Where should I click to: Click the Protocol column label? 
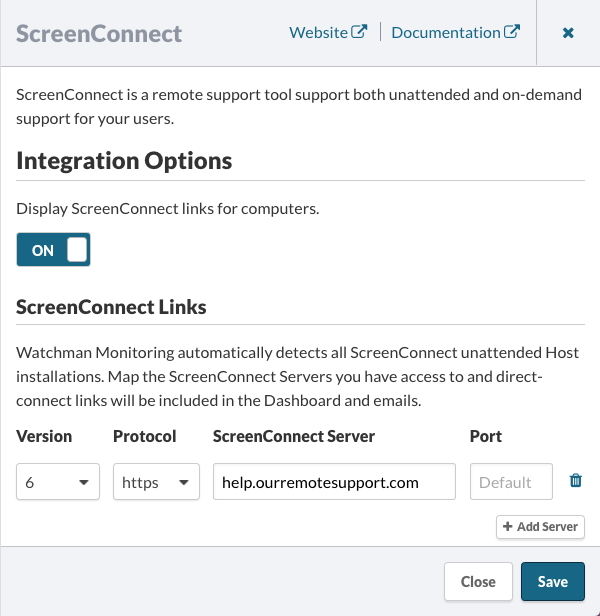(x=145, y=436)
